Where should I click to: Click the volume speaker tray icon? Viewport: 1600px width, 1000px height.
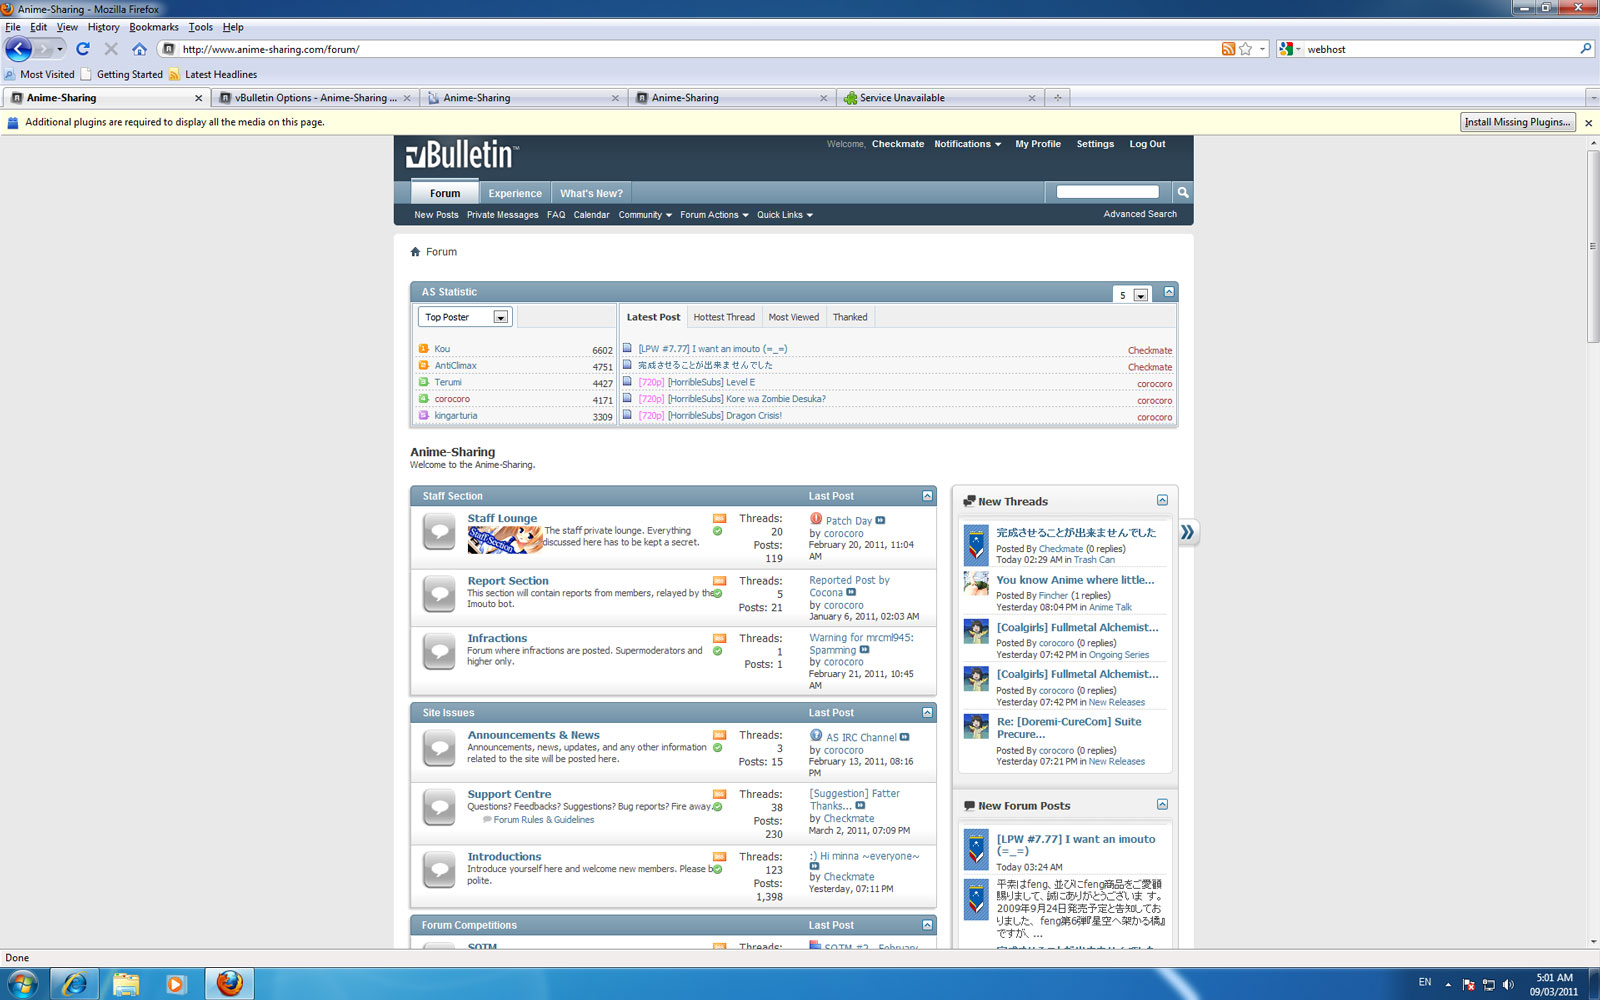[1508, 984]
